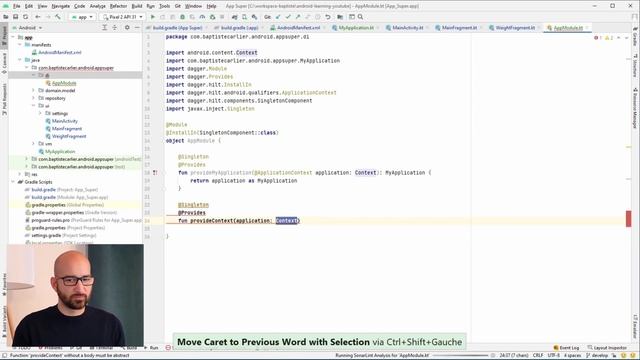Open the Run tool window at bottom

[x=151, y=348]
